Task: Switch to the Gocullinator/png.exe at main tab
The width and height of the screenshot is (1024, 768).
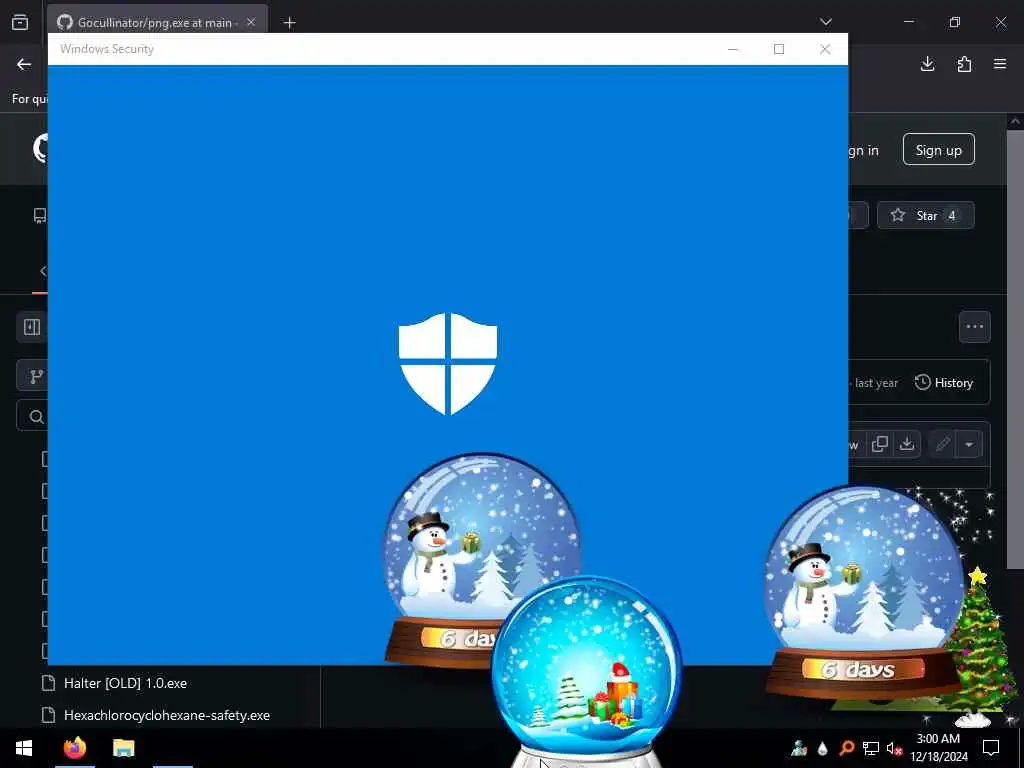Action: point(157,22)
